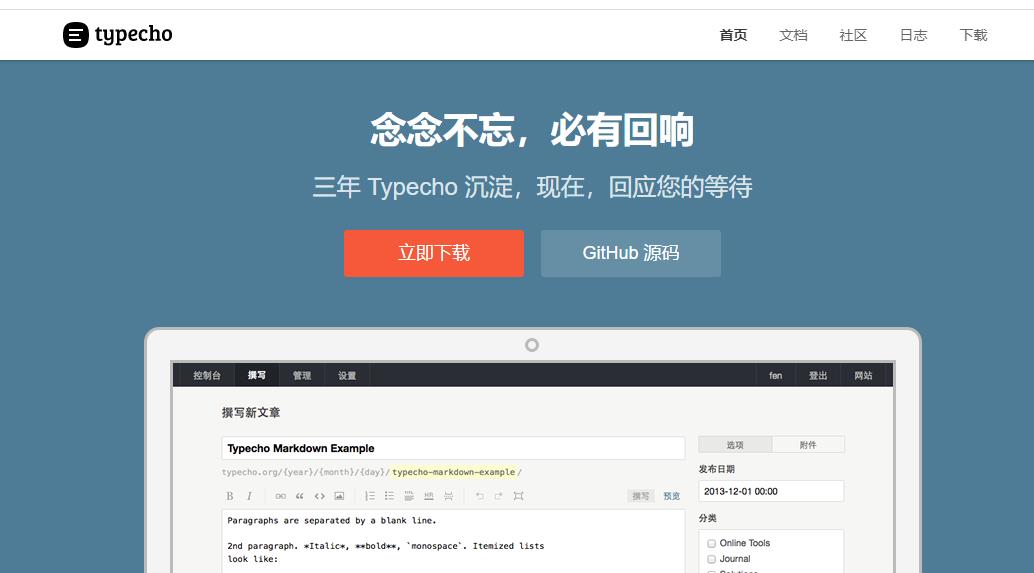Image resolution: width=1034 pixels, height=573 pixels.
Task: Click the typecho-markdown-example URL slug
Action: click(x=454, y=472)
